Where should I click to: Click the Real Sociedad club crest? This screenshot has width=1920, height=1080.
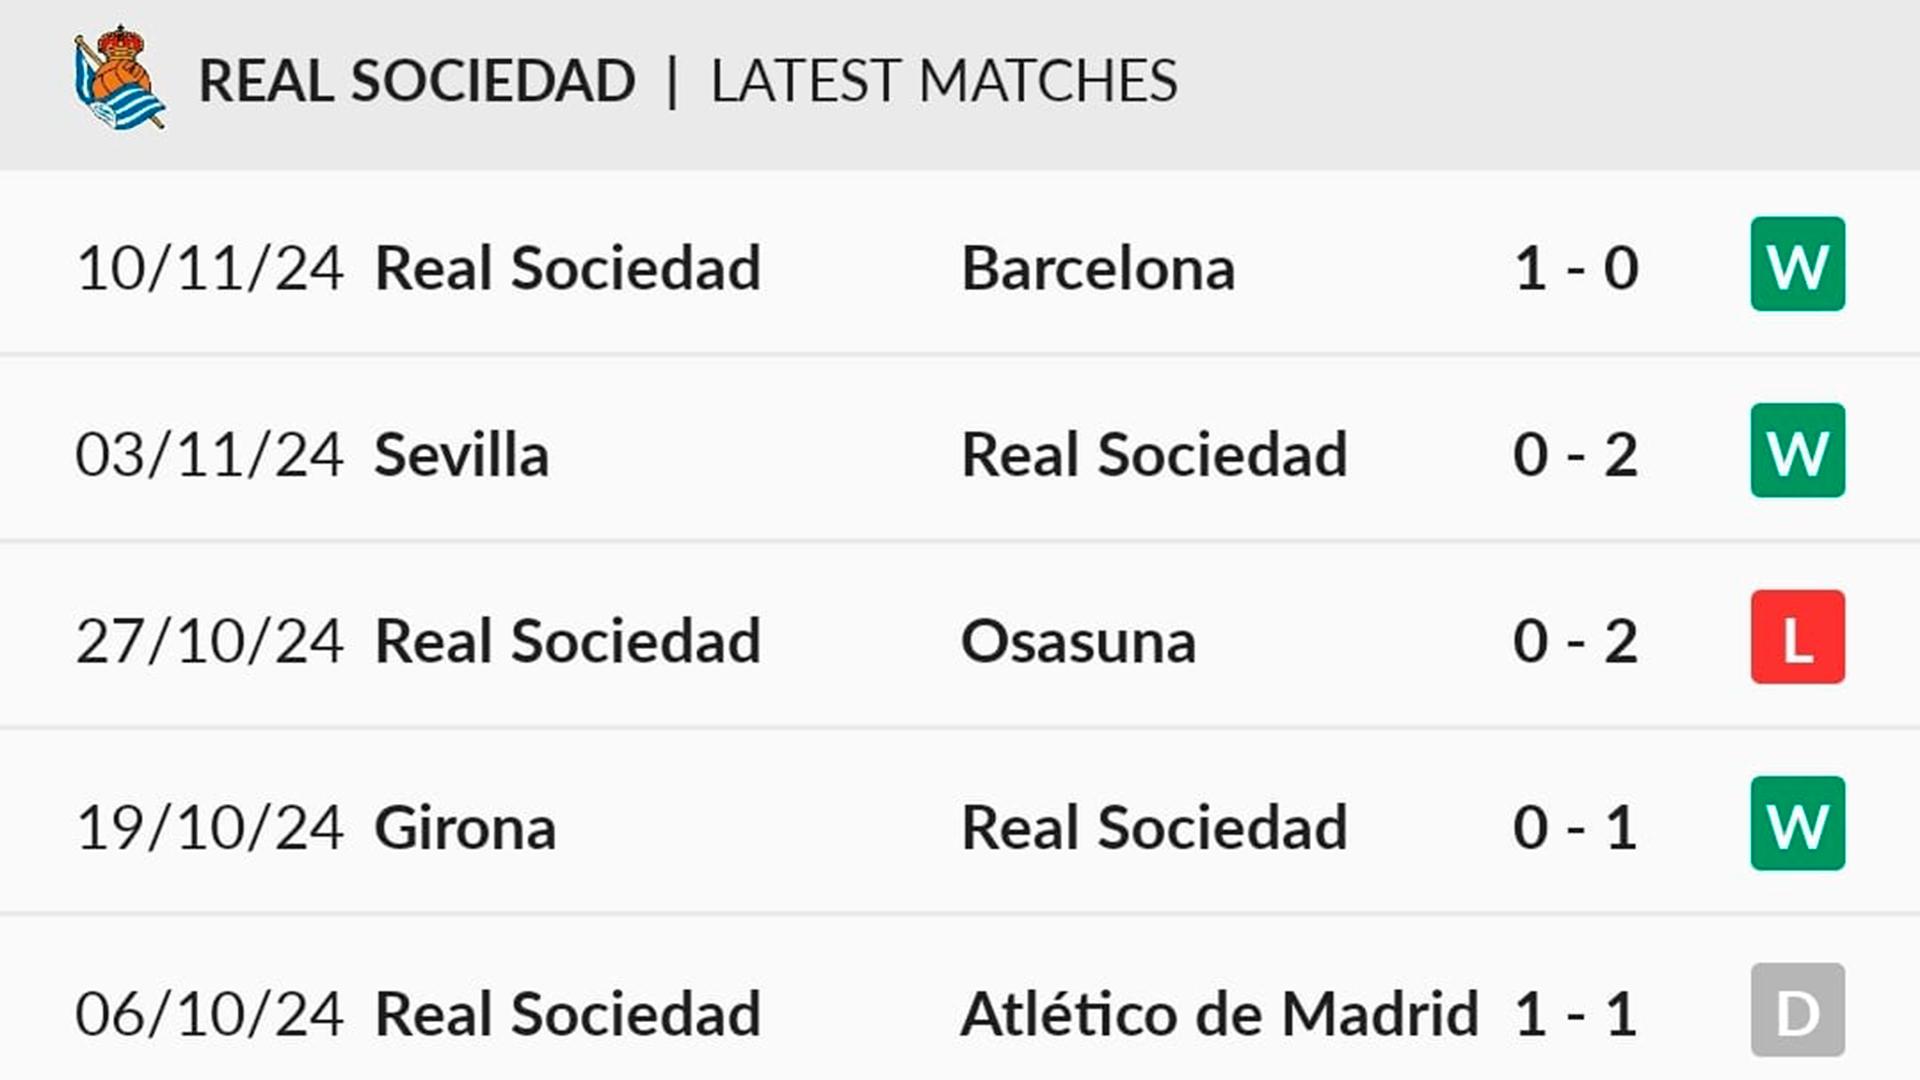click(x=119, y=79)
